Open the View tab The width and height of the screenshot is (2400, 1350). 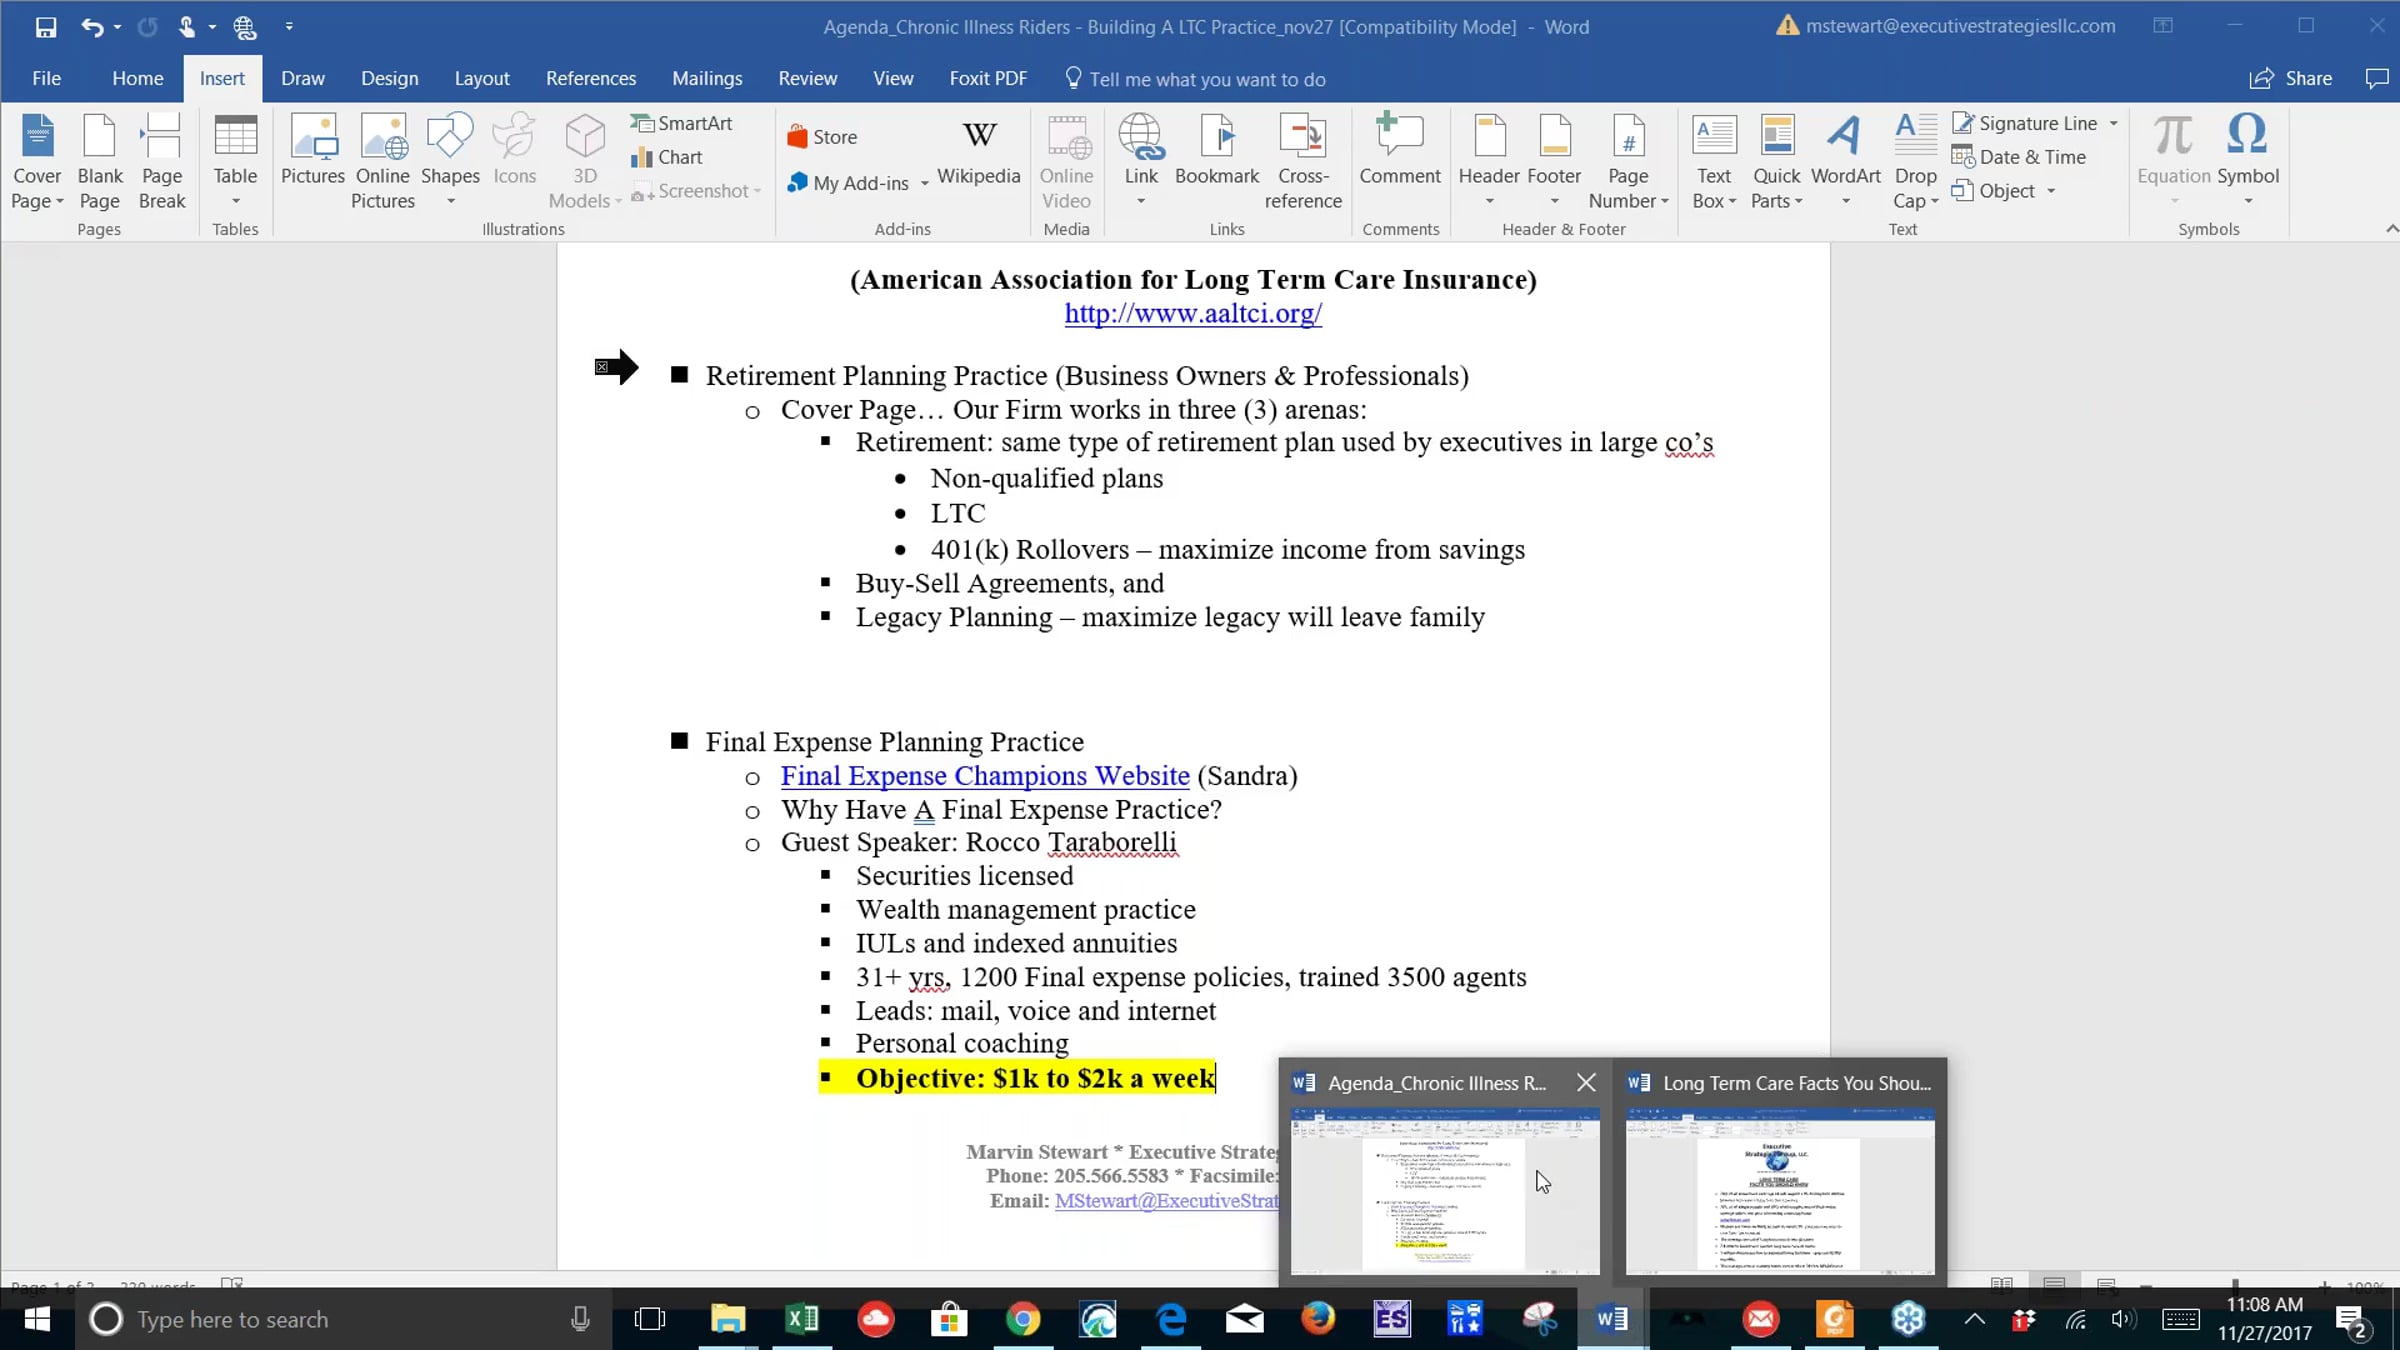893,79
